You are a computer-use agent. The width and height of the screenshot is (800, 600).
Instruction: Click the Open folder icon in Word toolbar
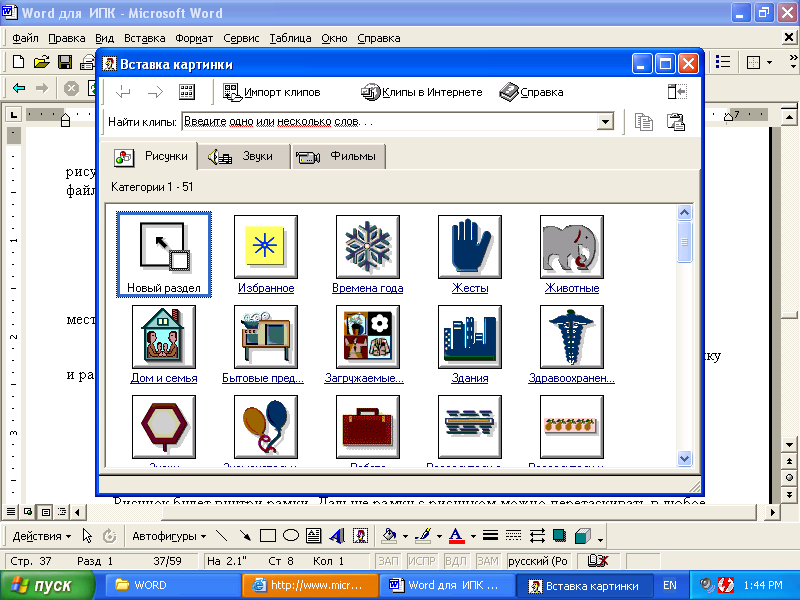pyautogui.click(x=41, y=62)
